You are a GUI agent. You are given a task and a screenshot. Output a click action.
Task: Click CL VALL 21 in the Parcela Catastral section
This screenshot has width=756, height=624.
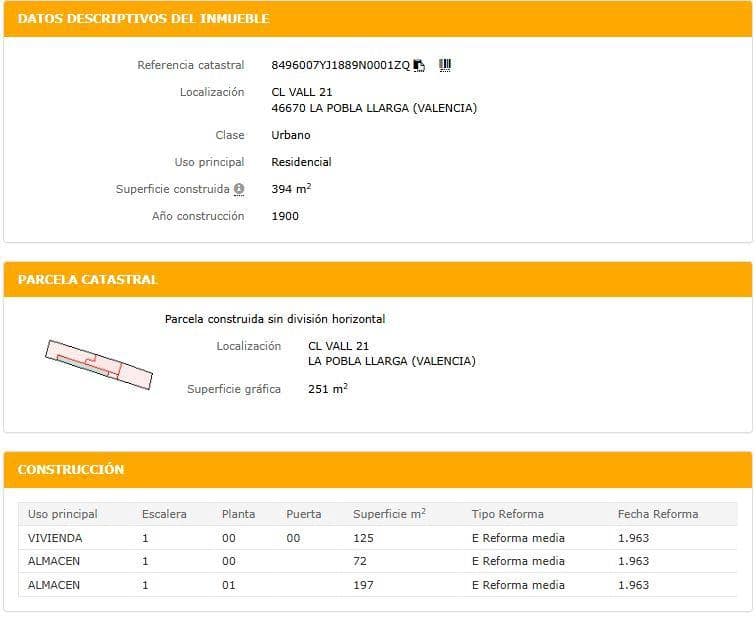click(338, 346)
